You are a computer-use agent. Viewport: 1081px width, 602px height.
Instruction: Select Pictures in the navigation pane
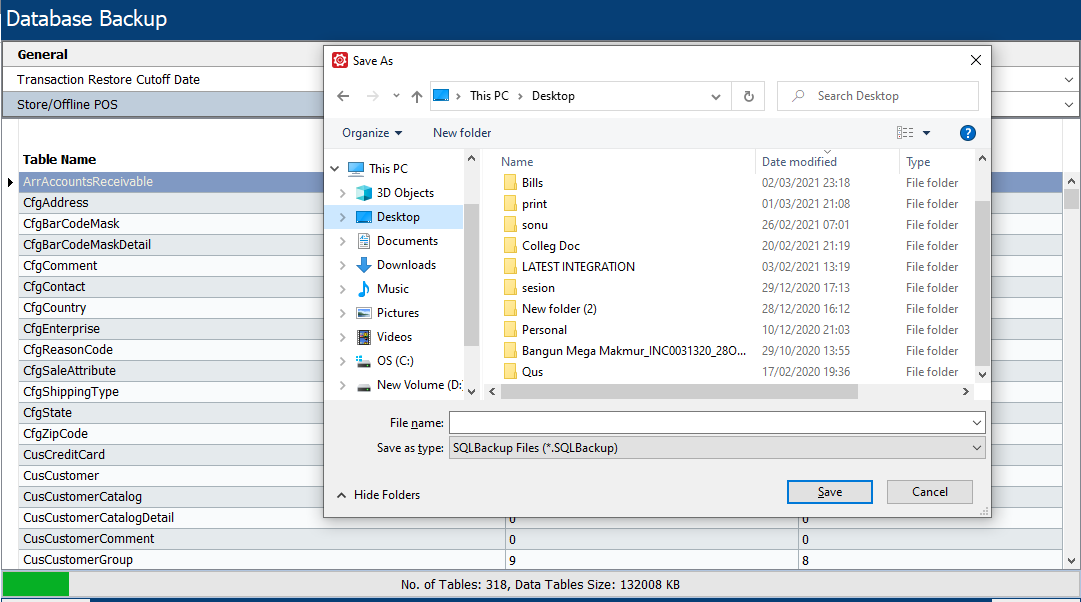point(398,313)
